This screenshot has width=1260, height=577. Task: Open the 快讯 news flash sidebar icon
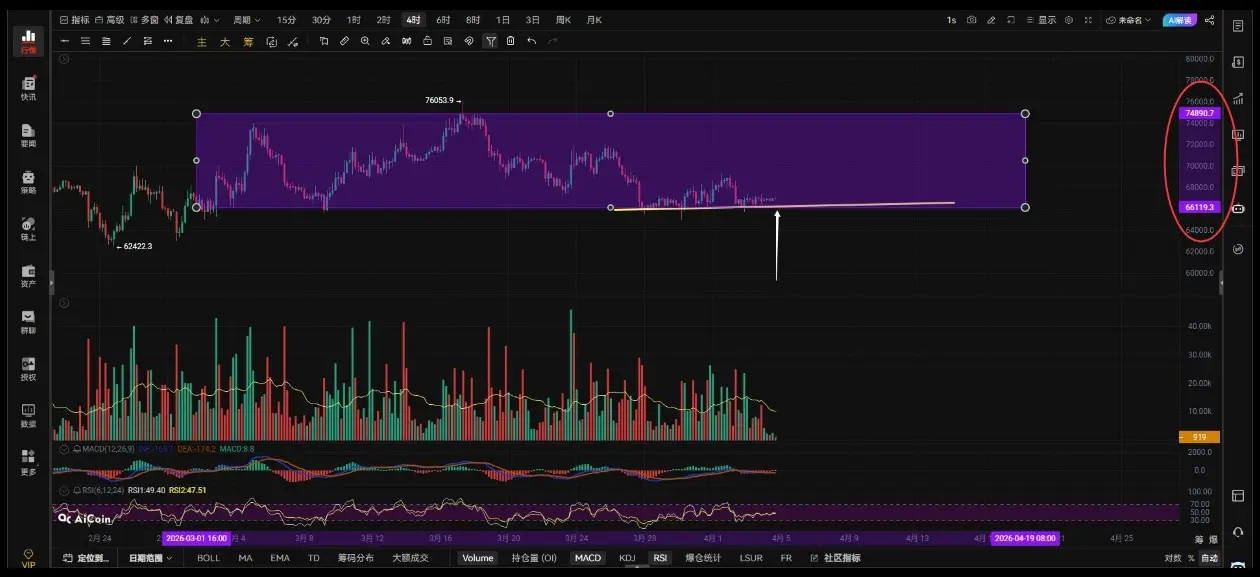coord(28,88)
